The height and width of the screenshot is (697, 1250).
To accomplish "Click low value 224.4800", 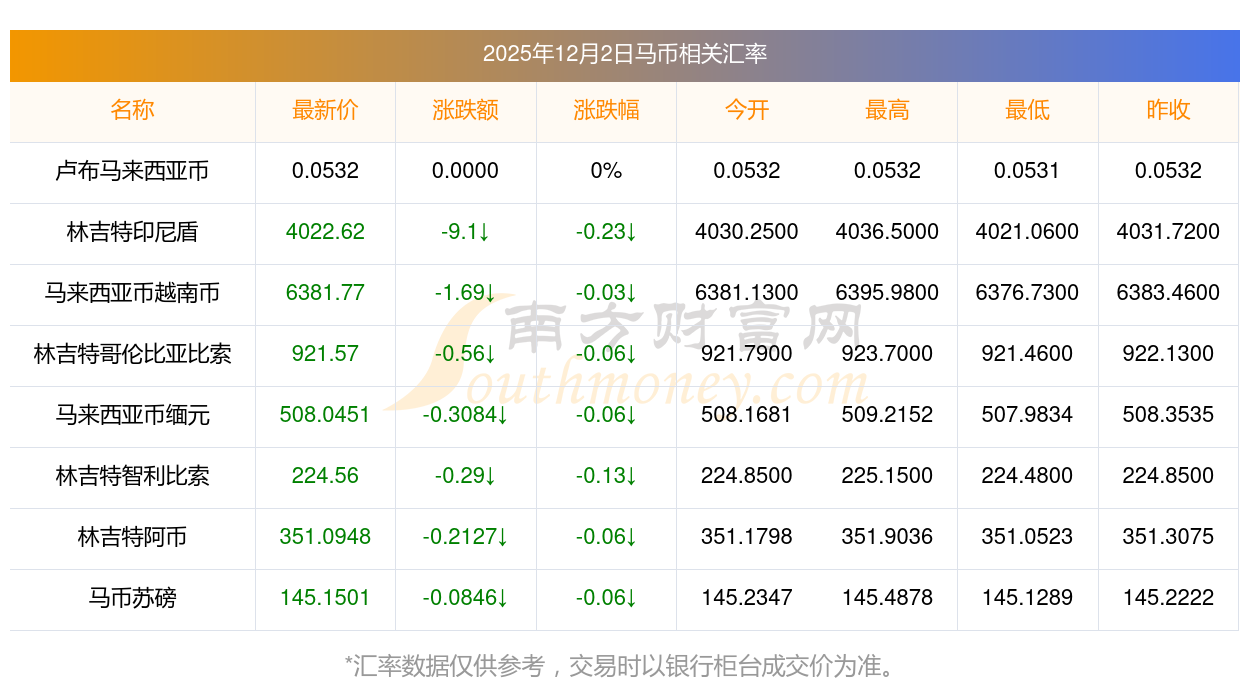I will pyautogui.click(x=1028, y=476).
